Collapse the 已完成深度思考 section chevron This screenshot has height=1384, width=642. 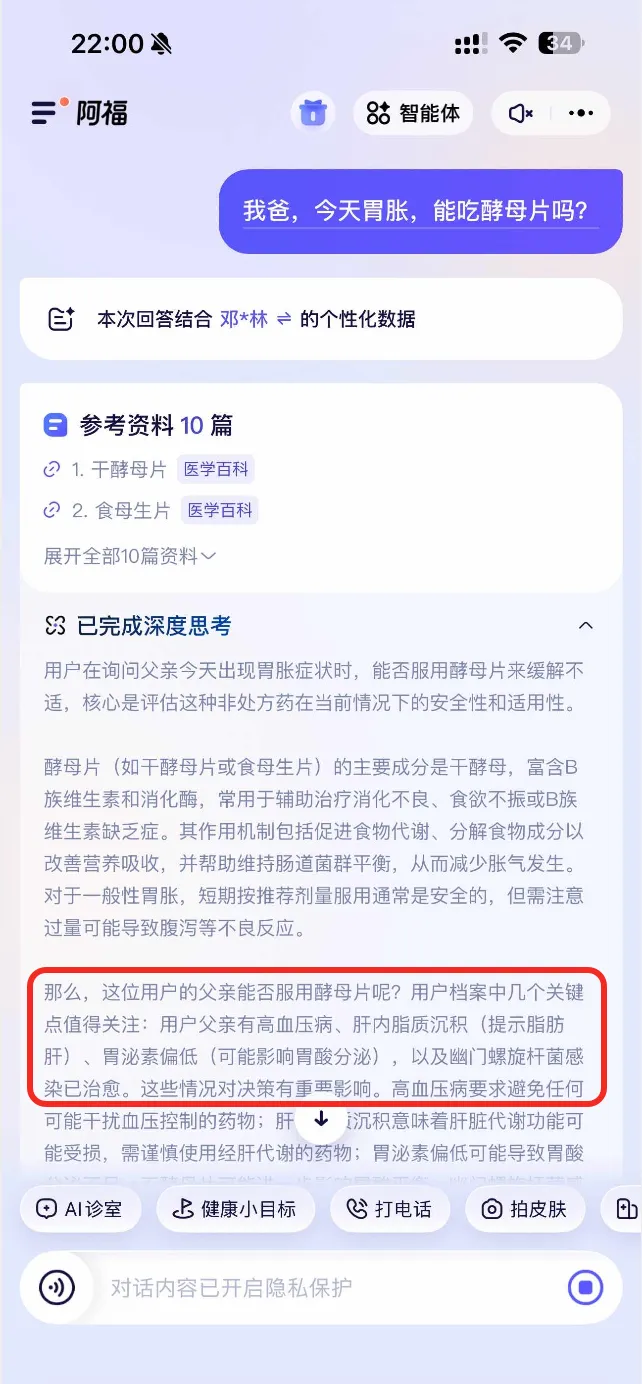[x=586, y=626]
